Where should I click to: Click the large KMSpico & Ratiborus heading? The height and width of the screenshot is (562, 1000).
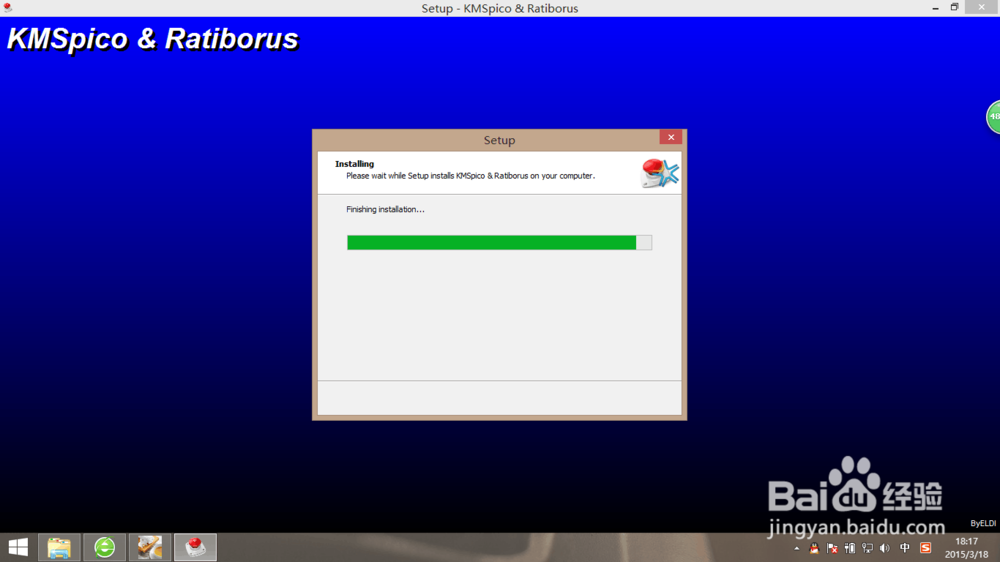[152, 39]
